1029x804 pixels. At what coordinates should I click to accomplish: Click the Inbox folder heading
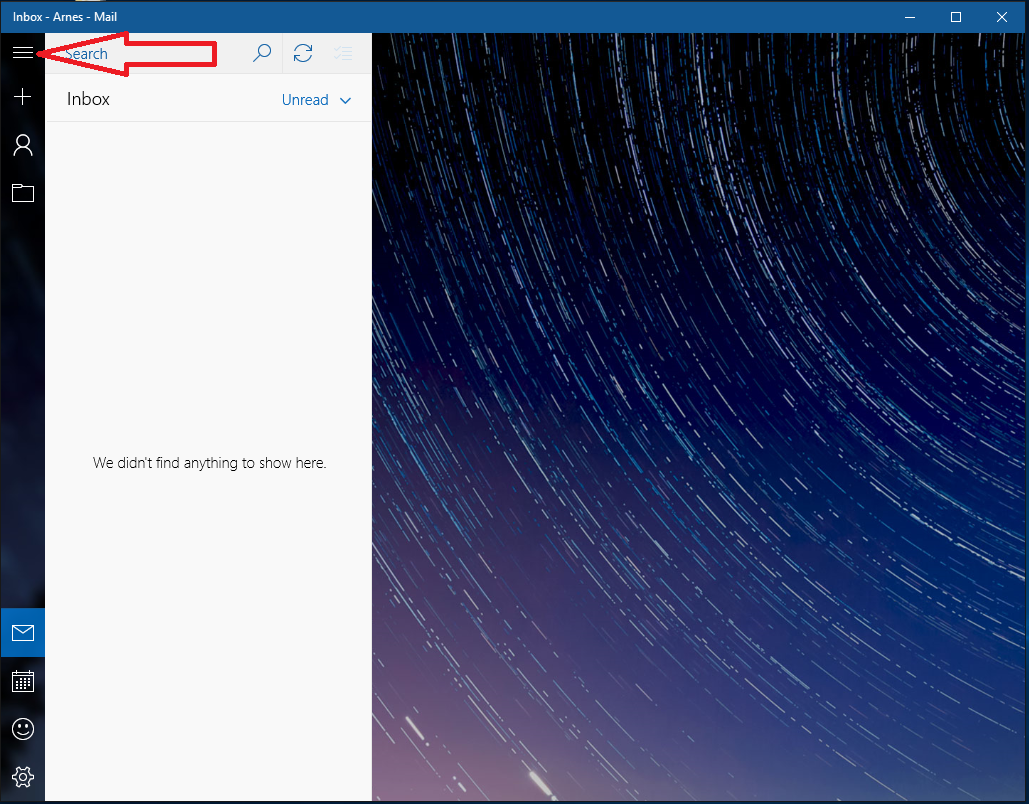(88, 99)
